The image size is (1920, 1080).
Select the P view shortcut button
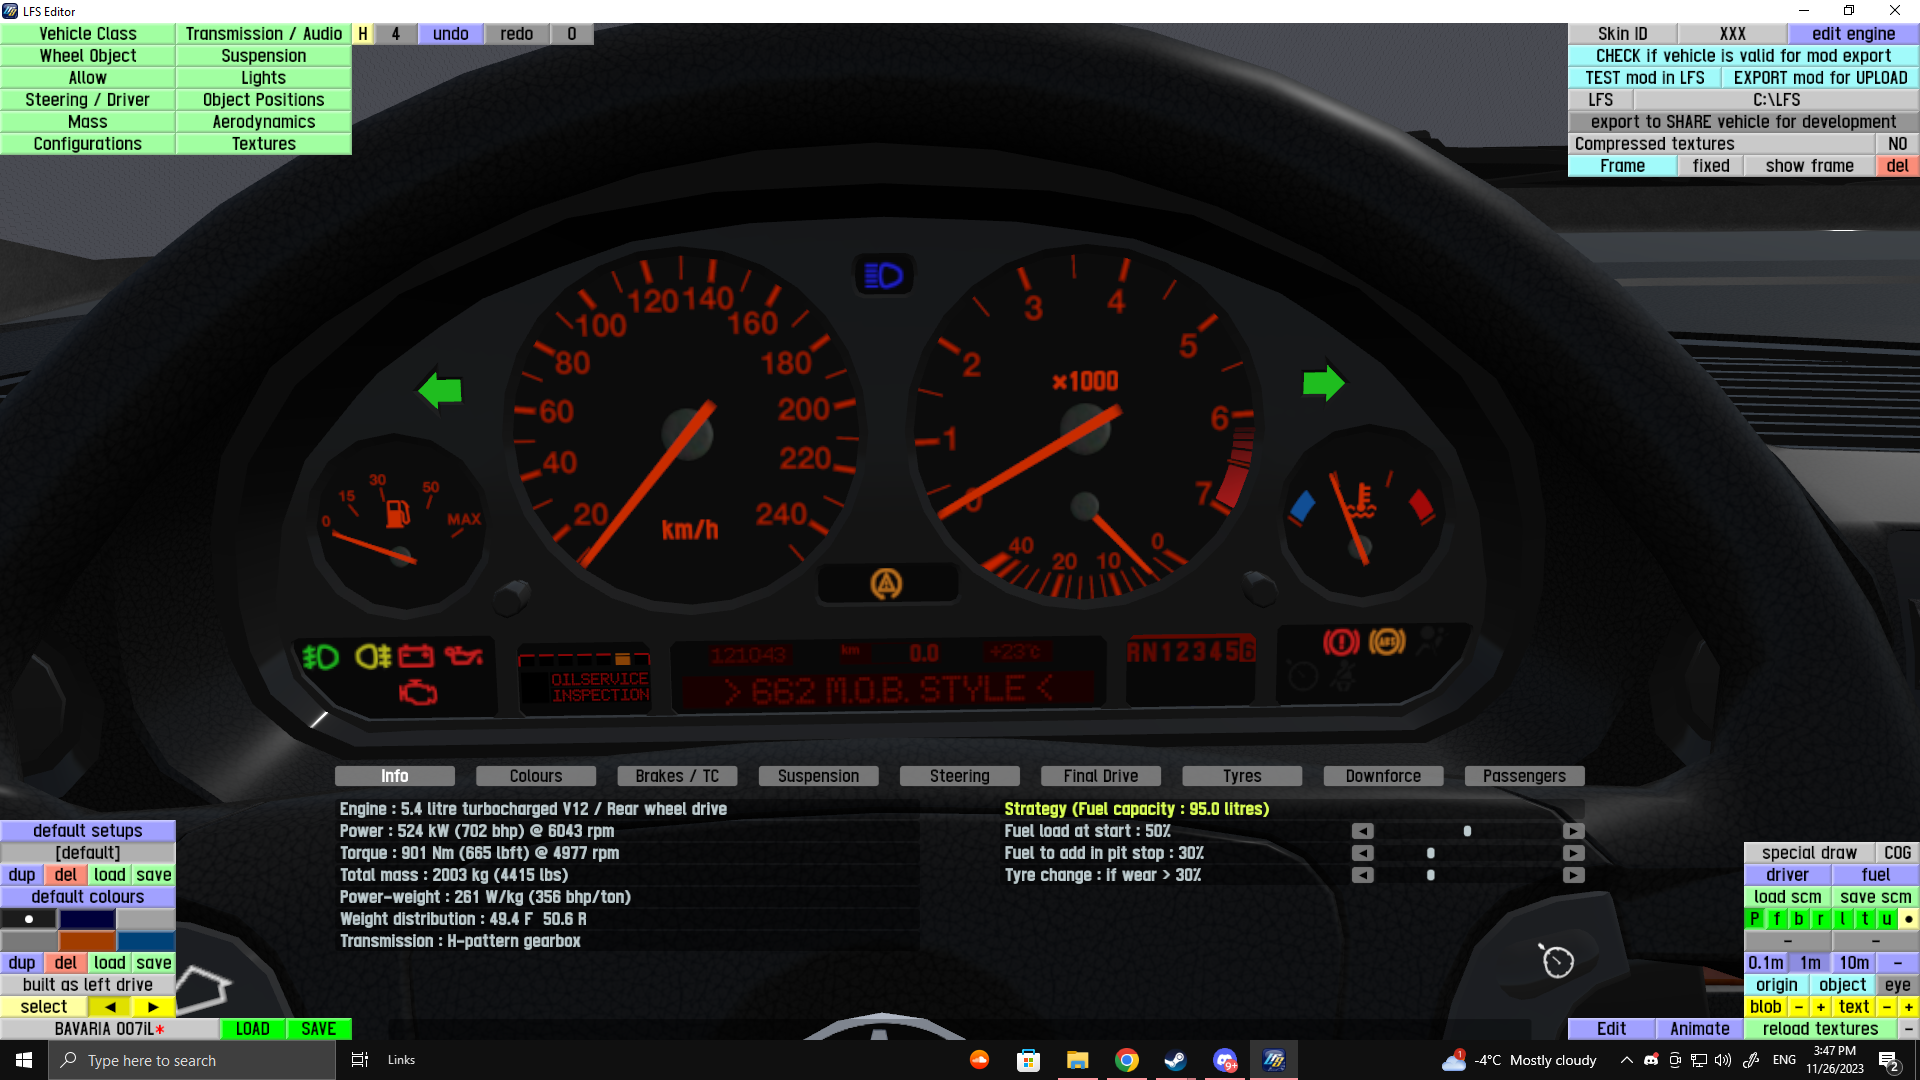click(1755, 919)
